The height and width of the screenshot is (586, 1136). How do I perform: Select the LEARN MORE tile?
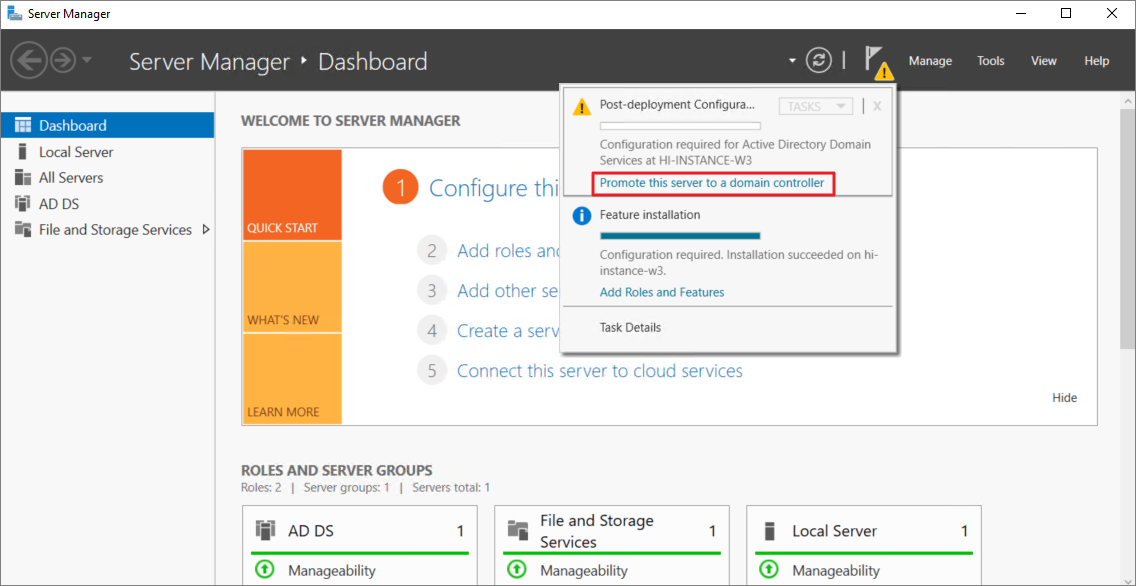[x=292, y=379]
